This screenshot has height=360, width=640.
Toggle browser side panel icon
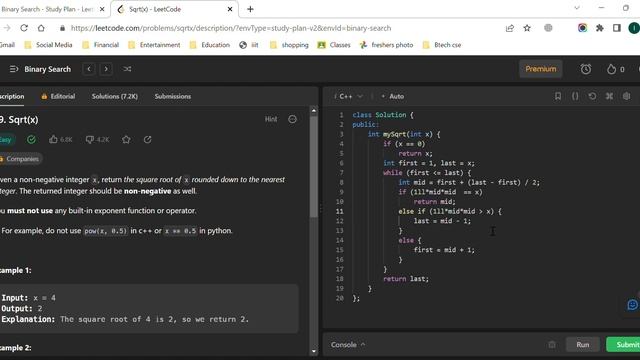tap(617, 28)
